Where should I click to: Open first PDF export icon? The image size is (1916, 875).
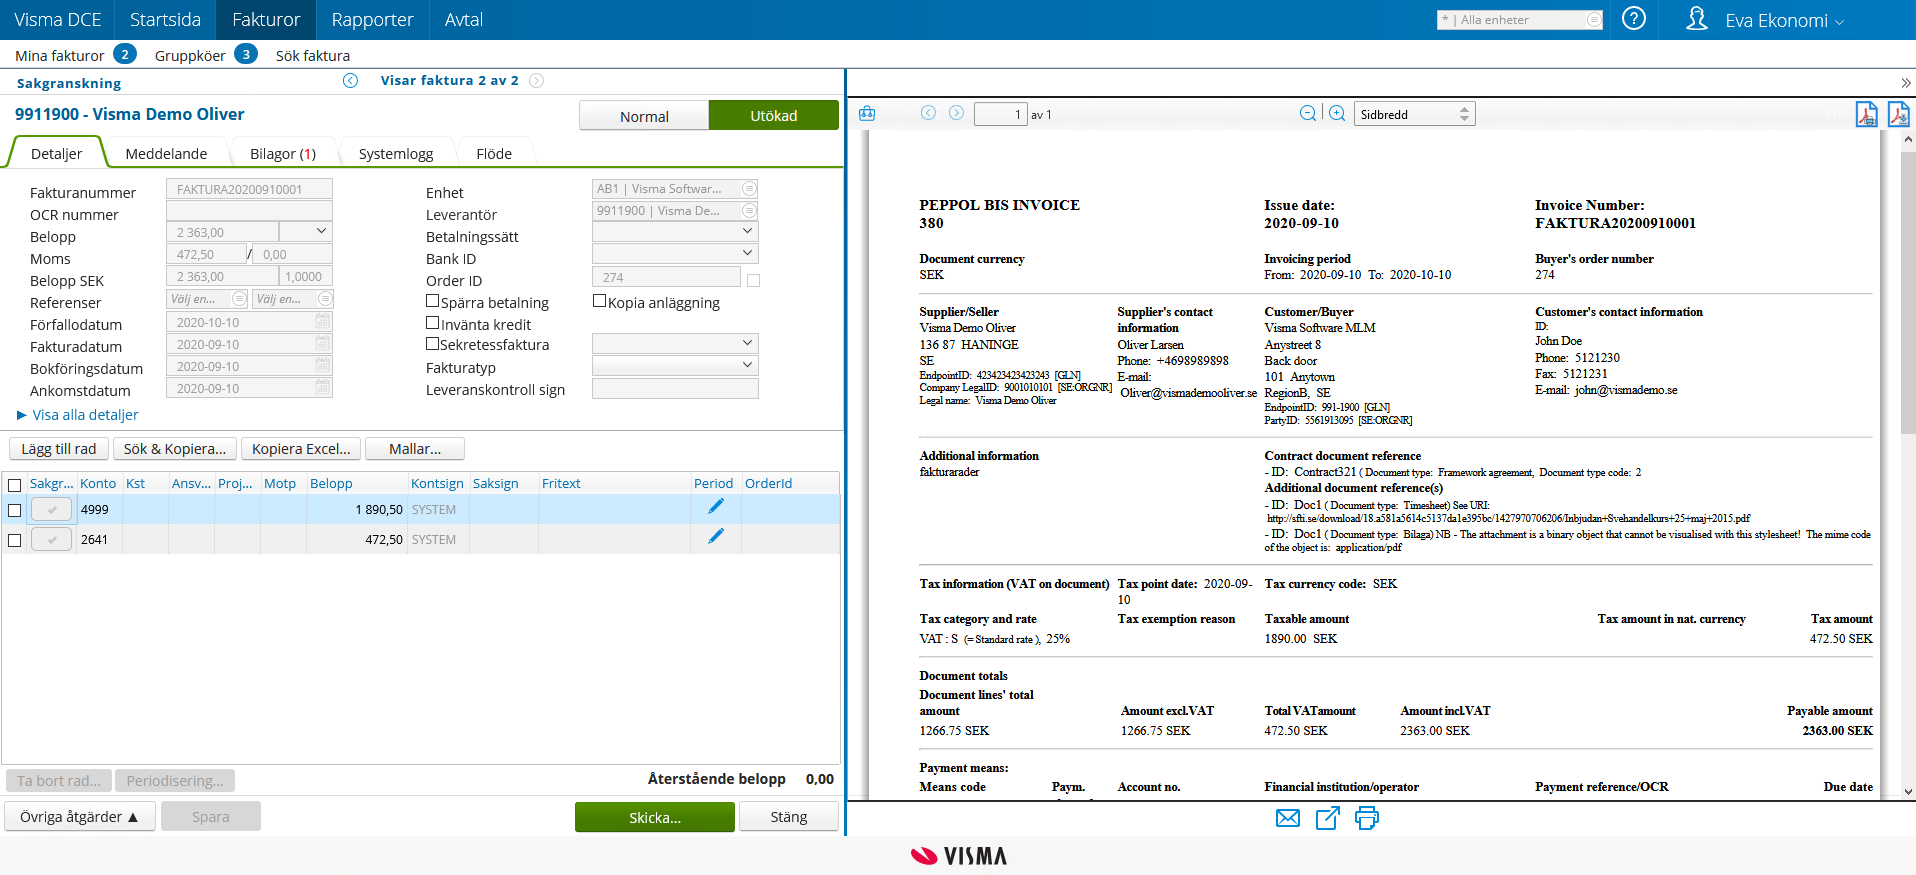tap(1866, 114)
